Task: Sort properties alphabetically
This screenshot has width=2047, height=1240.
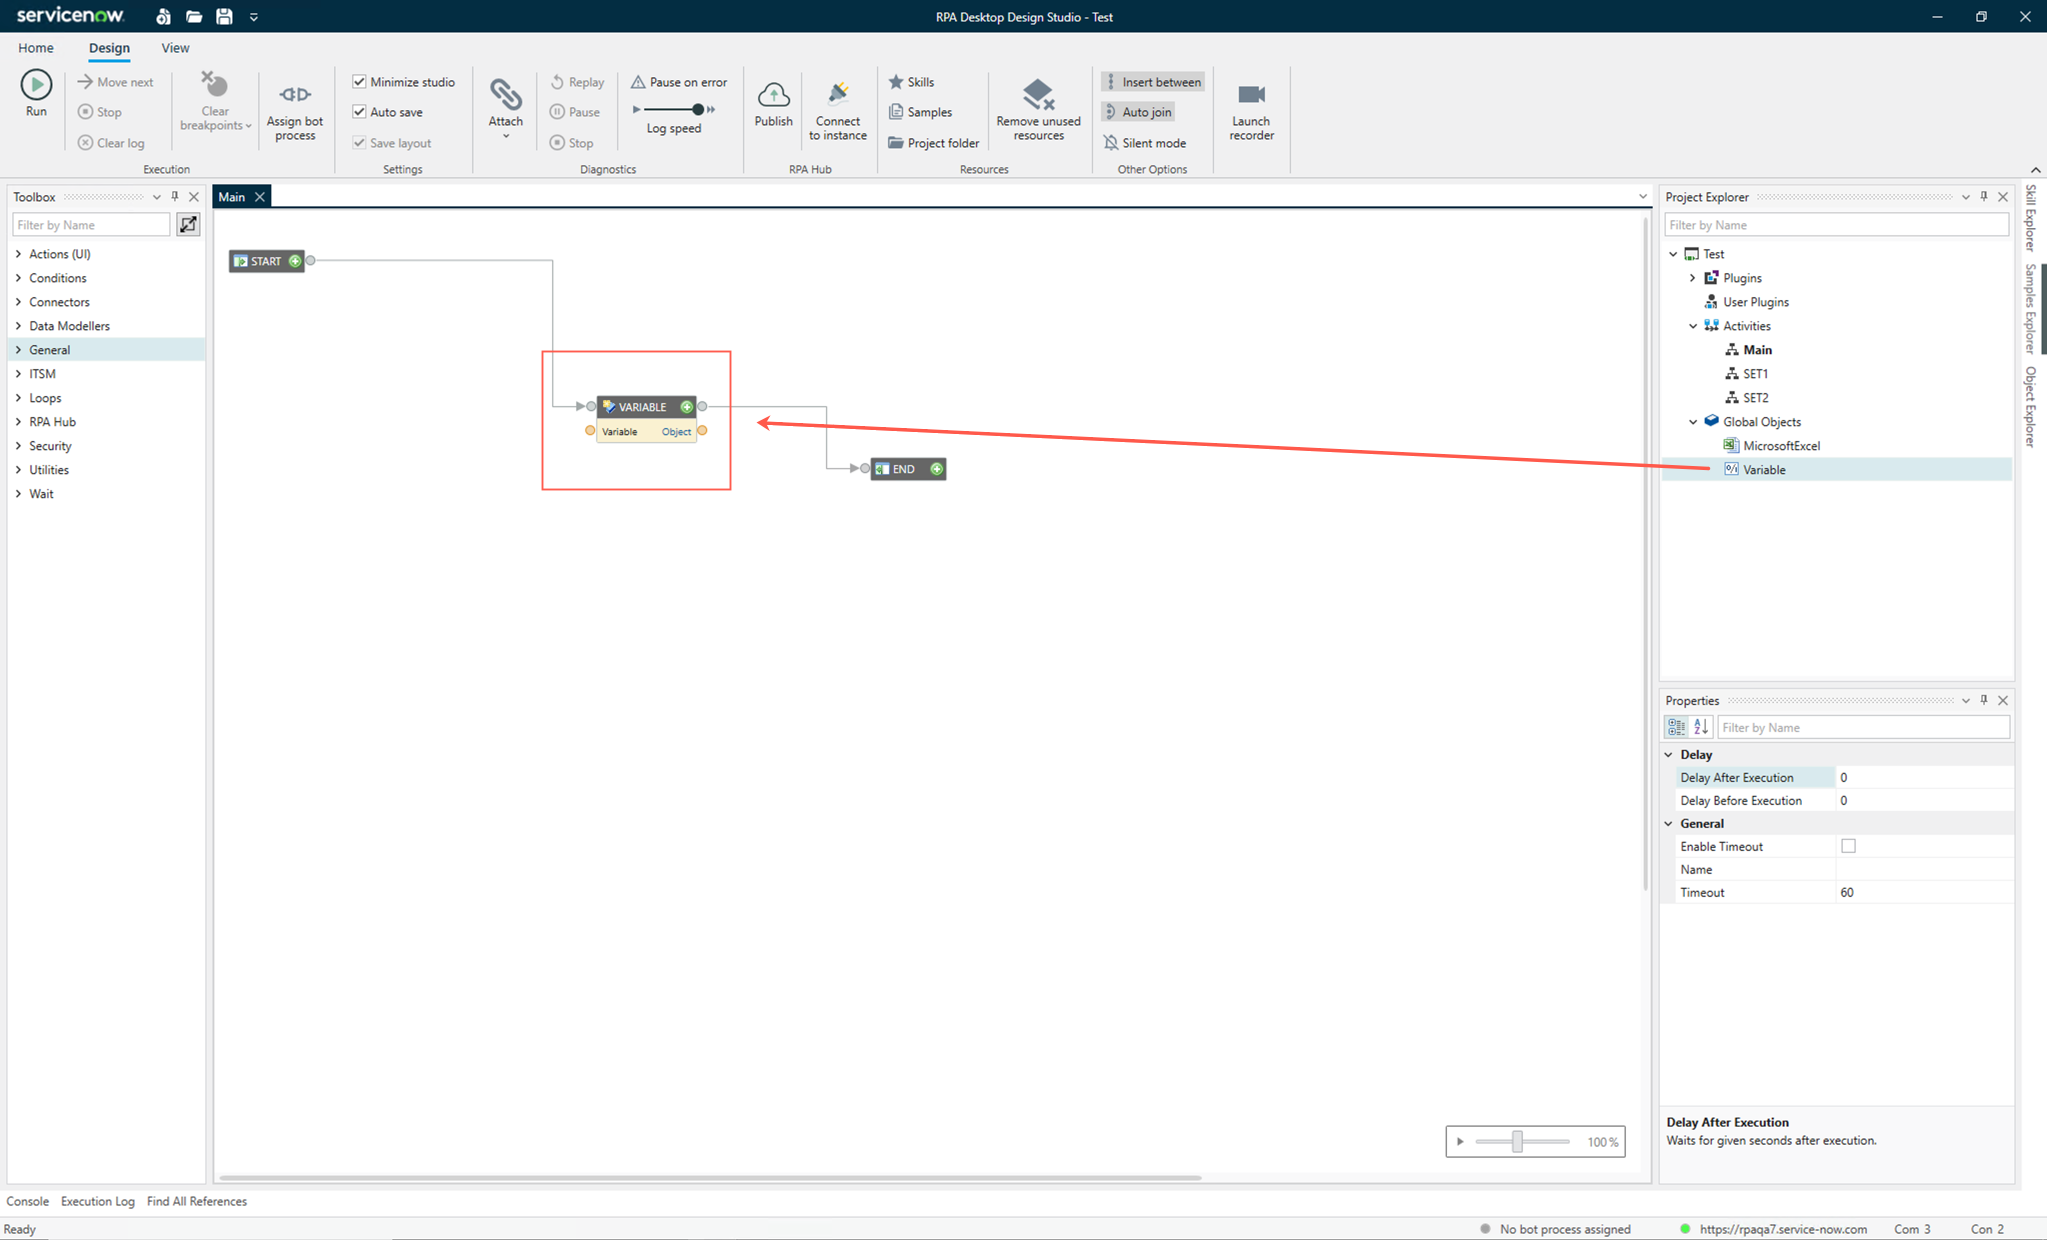Action: pyautogui.click(x=1701, y=727)
